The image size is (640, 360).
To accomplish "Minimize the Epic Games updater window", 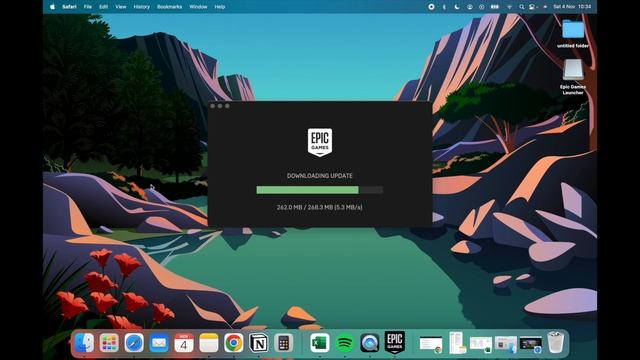I will coord(220,106).
